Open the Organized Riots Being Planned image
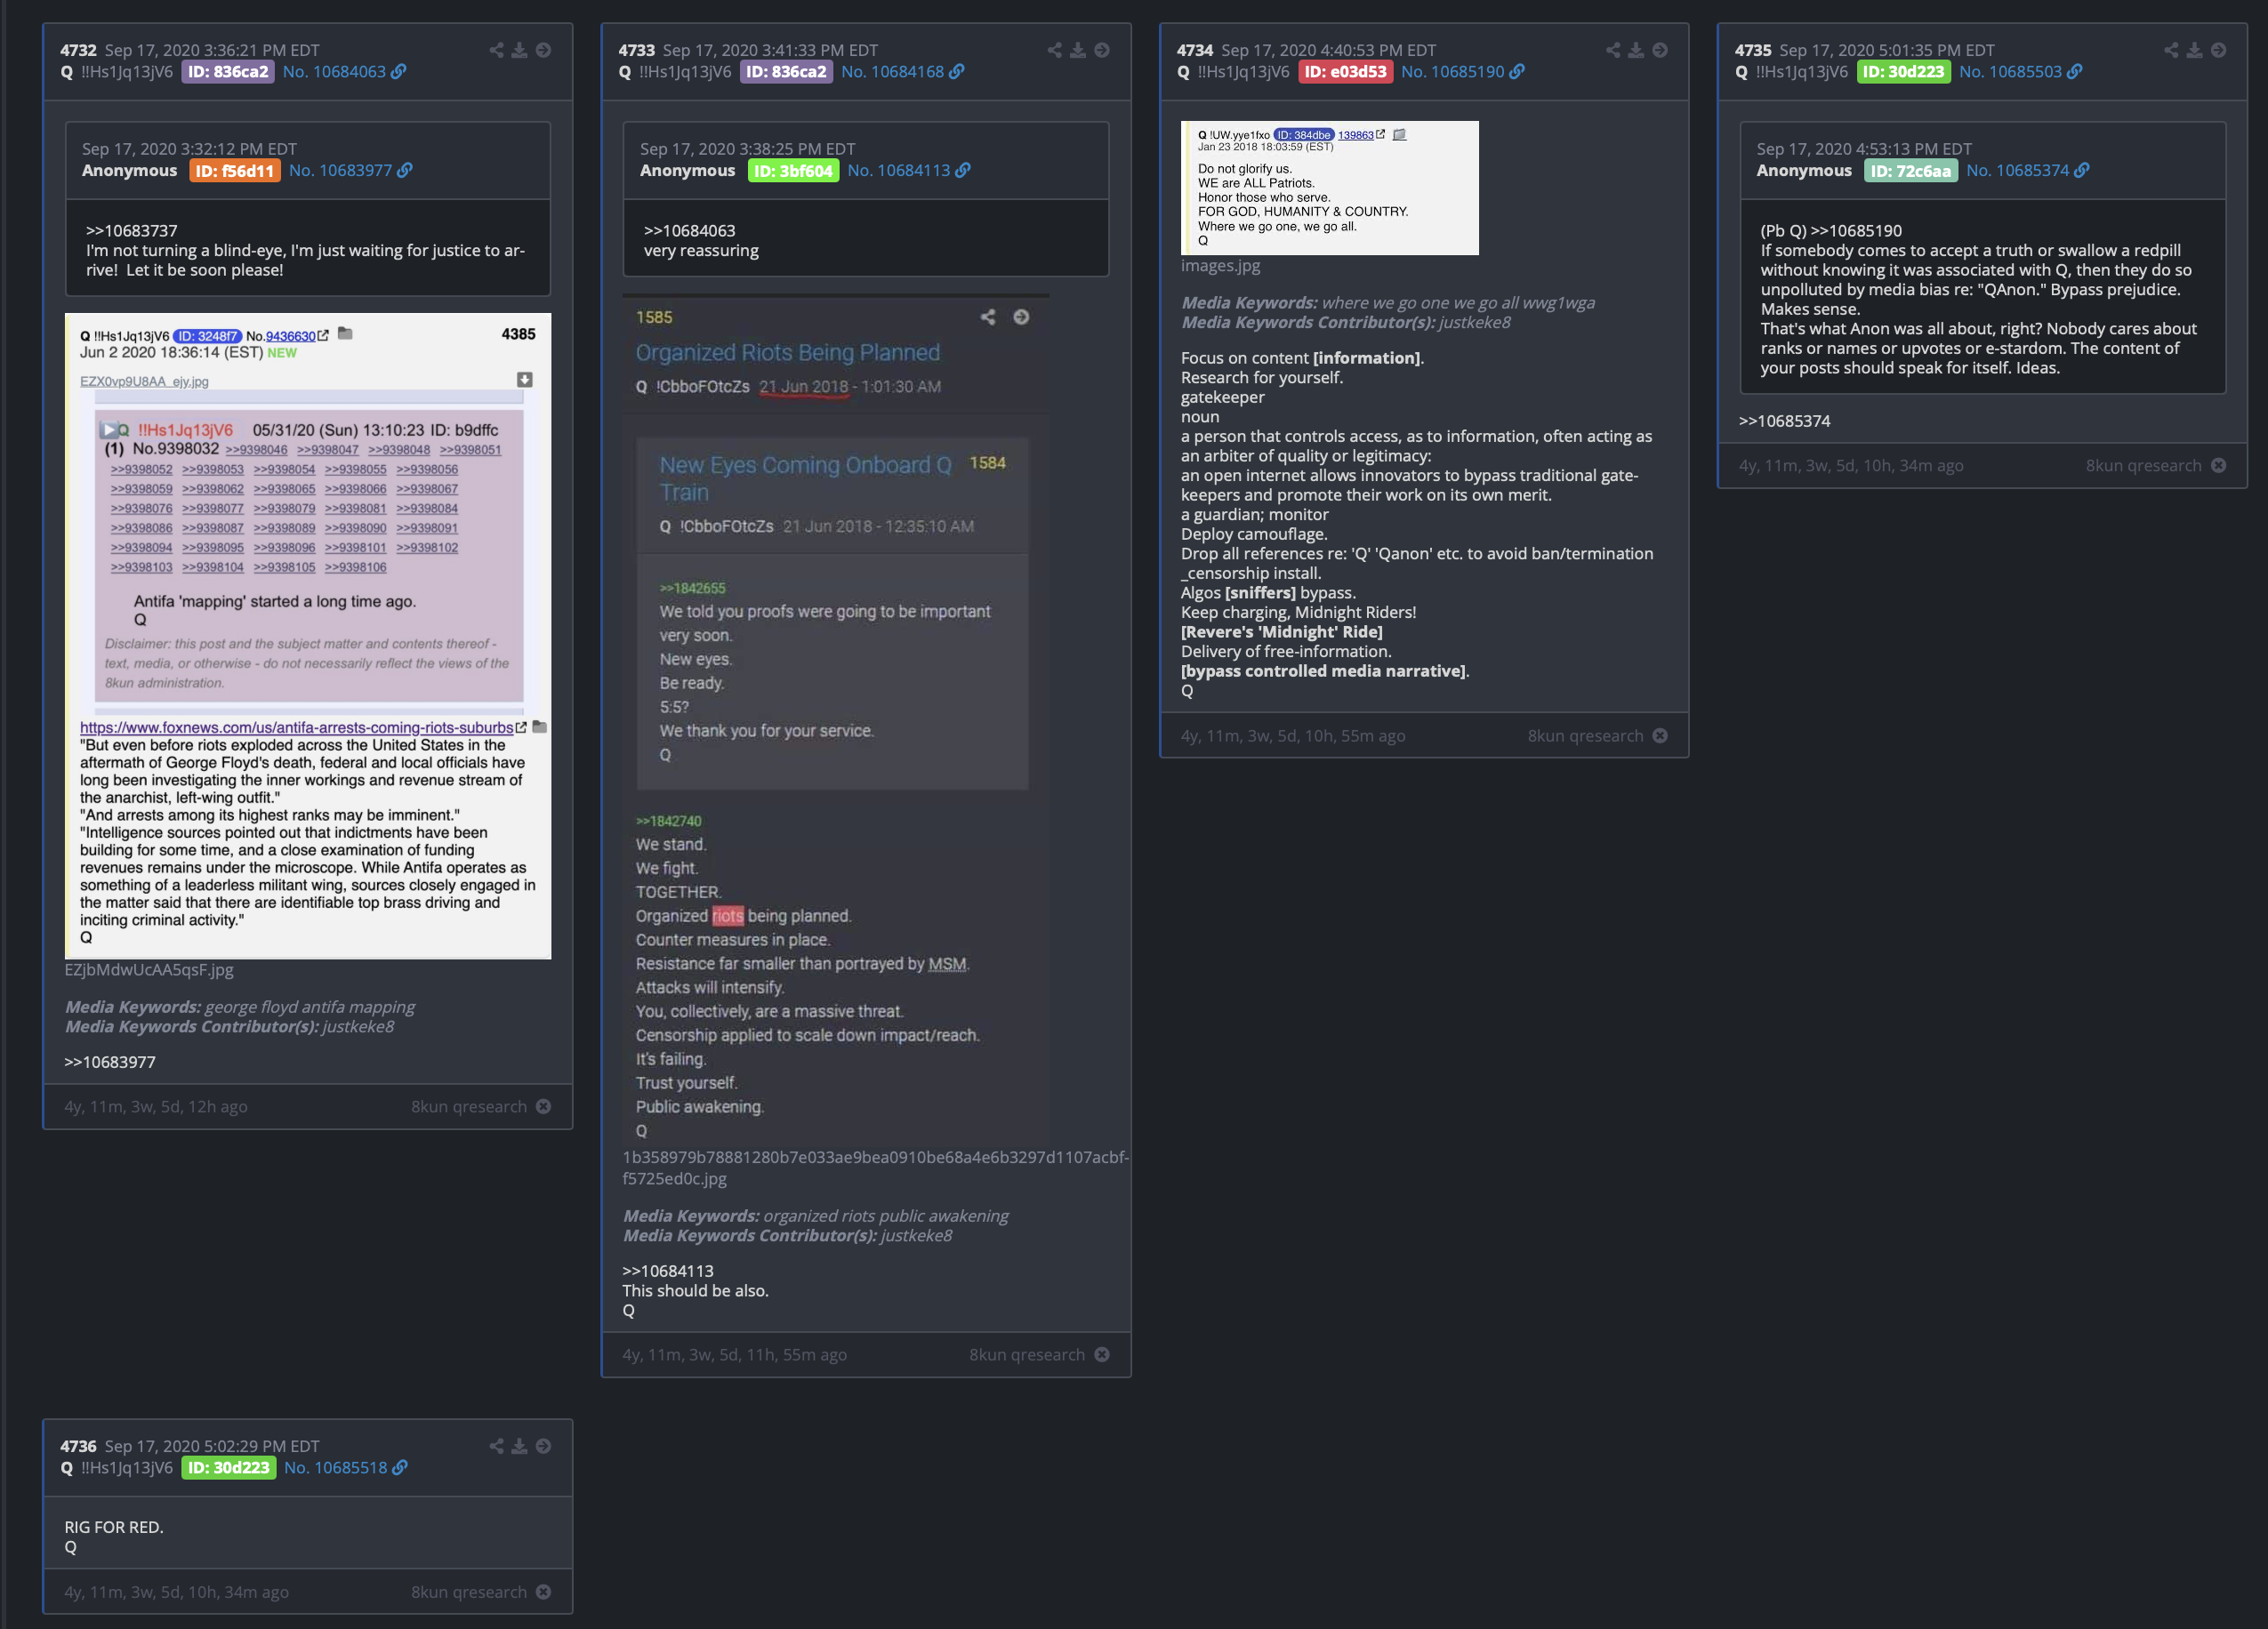This screenshot has width=2268, height=1629. point(836,719)
